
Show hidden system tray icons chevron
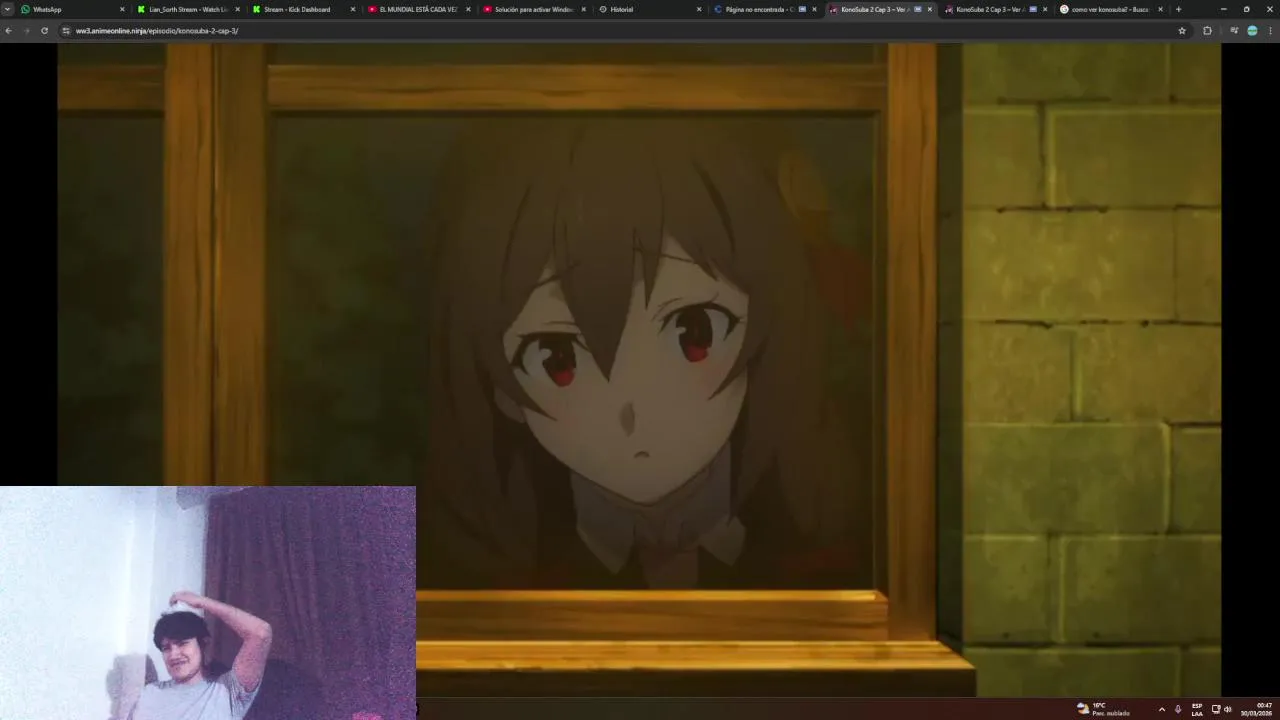[1161, 709]
